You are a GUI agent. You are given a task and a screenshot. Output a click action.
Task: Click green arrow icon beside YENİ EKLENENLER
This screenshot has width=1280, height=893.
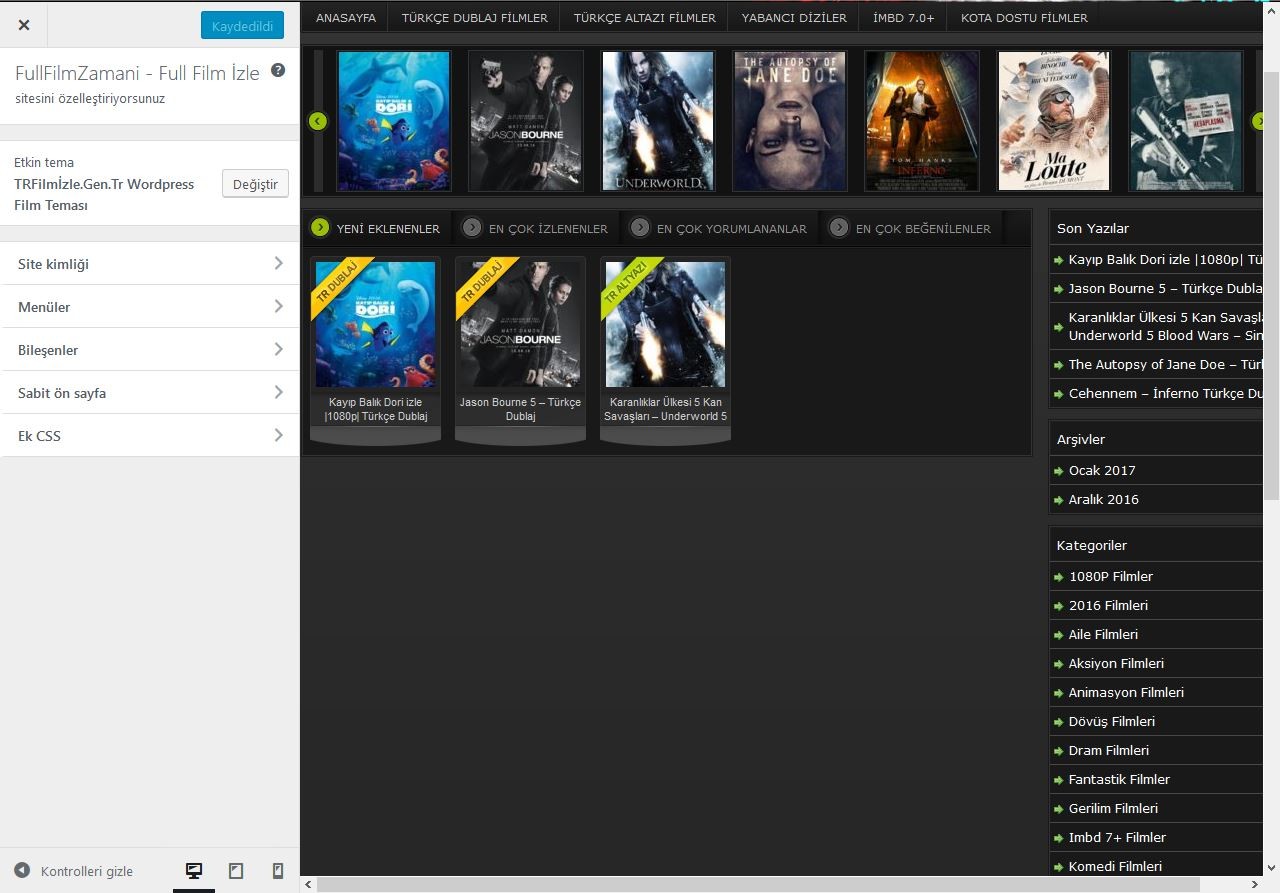[x=320, y=228]
